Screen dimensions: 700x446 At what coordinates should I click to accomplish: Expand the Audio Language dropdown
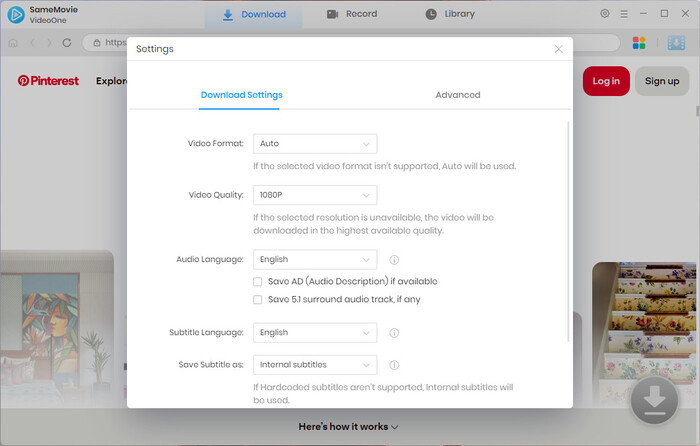315,259
